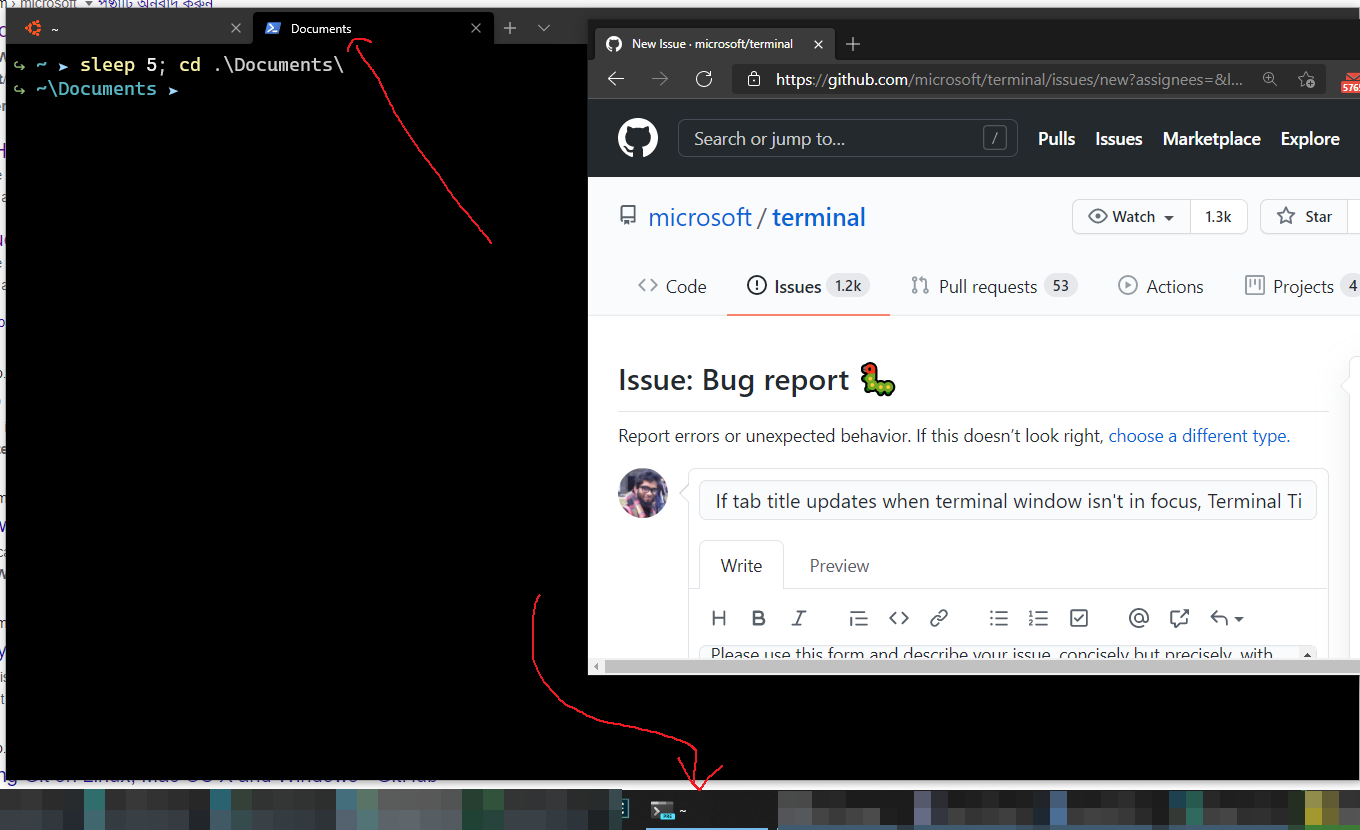Click the user avatar beside issue form
Screen dimensions: 1360x830
point(643,493)
